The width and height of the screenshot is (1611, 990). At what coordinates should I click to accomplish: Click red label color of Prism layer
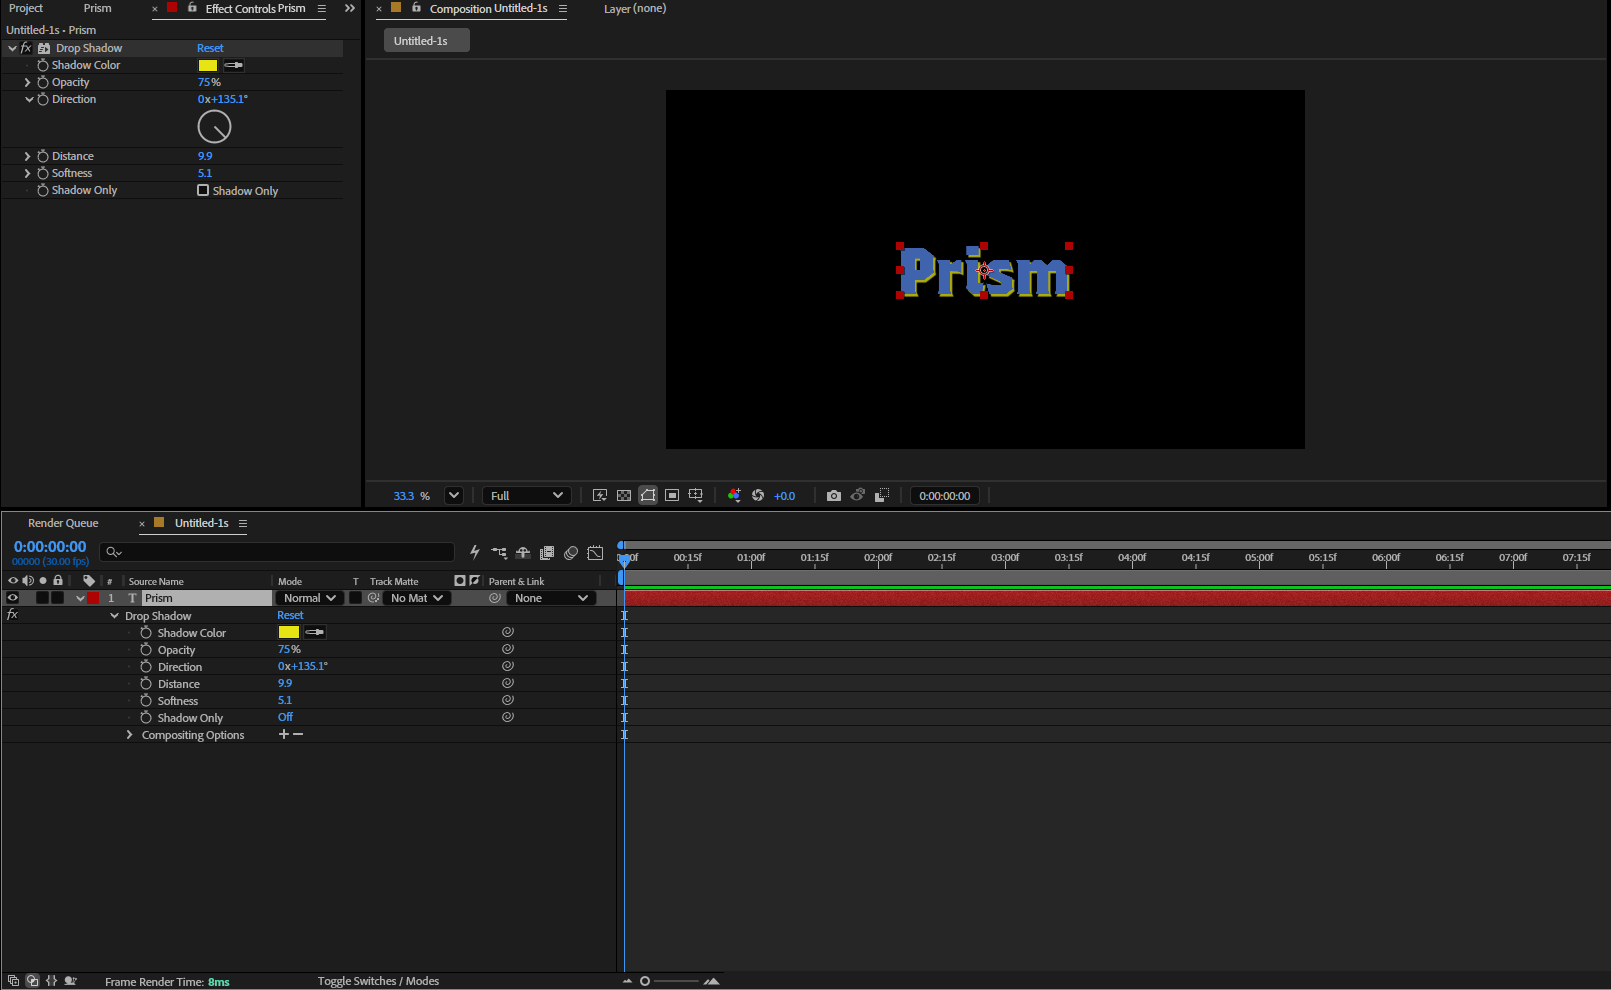point(93,598)
